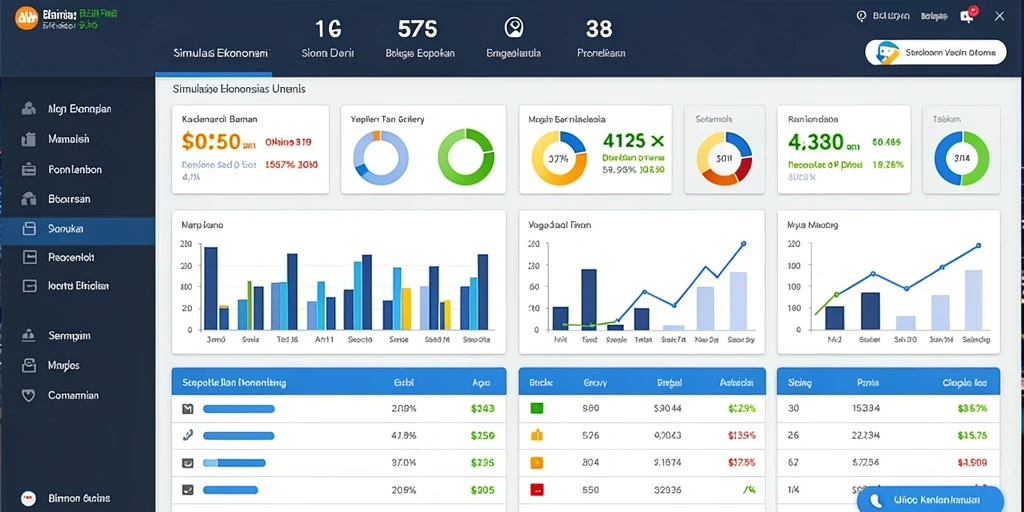Viewport: 1024px width, 512px height.
Task: Click the orange app logo icon
Action: click(x=26, y=18)
